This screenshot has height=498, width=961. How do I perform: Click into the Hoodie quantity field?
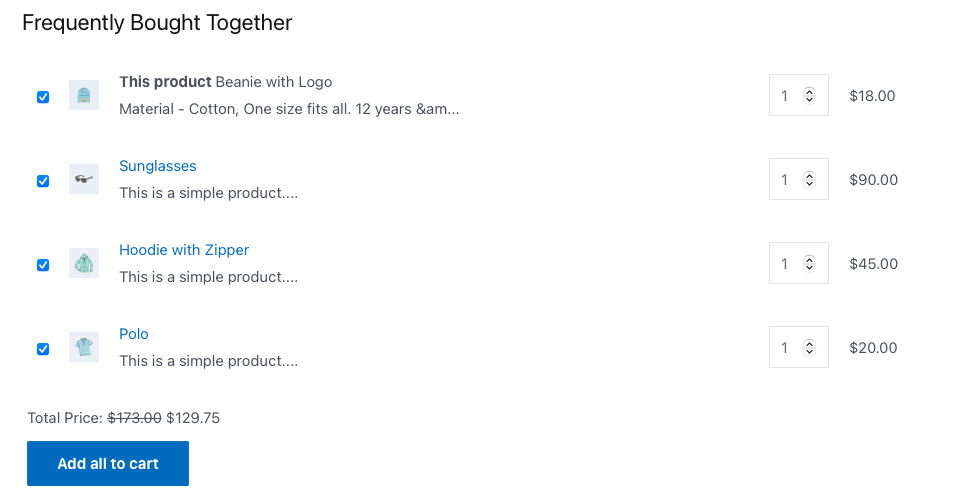(x=799, y=263)
